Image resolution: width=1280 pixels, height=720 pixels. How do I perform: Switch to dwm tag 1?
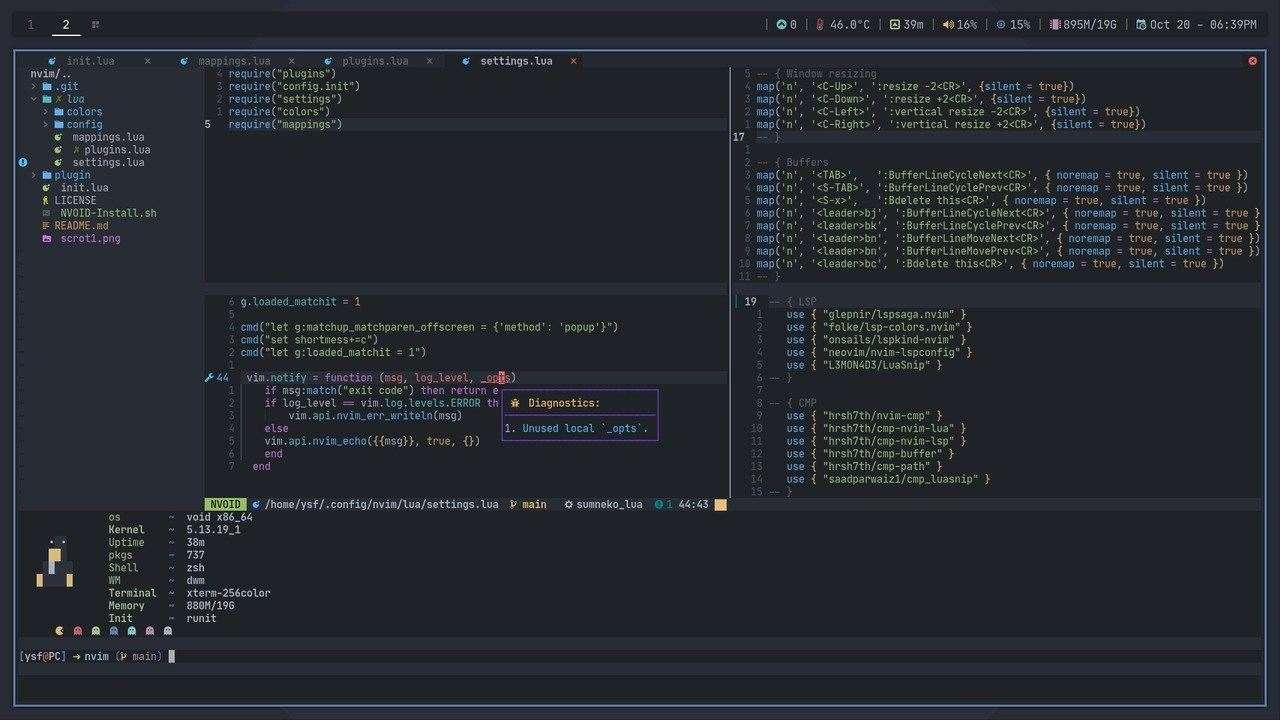(x=30, y=24)
